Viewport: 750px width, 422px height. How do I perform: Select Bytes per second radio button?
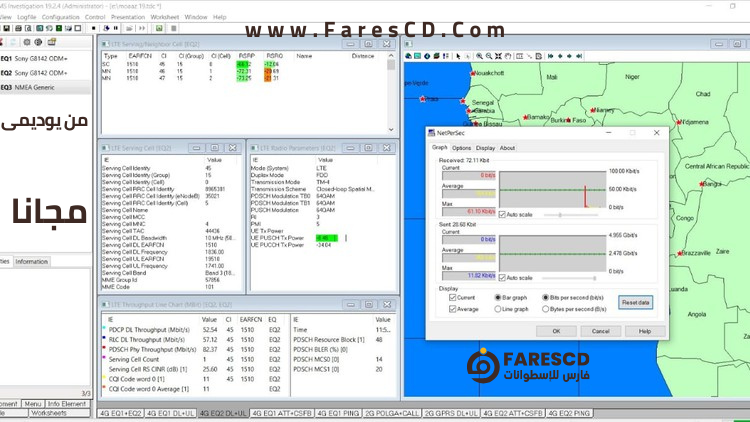point(545,309)
